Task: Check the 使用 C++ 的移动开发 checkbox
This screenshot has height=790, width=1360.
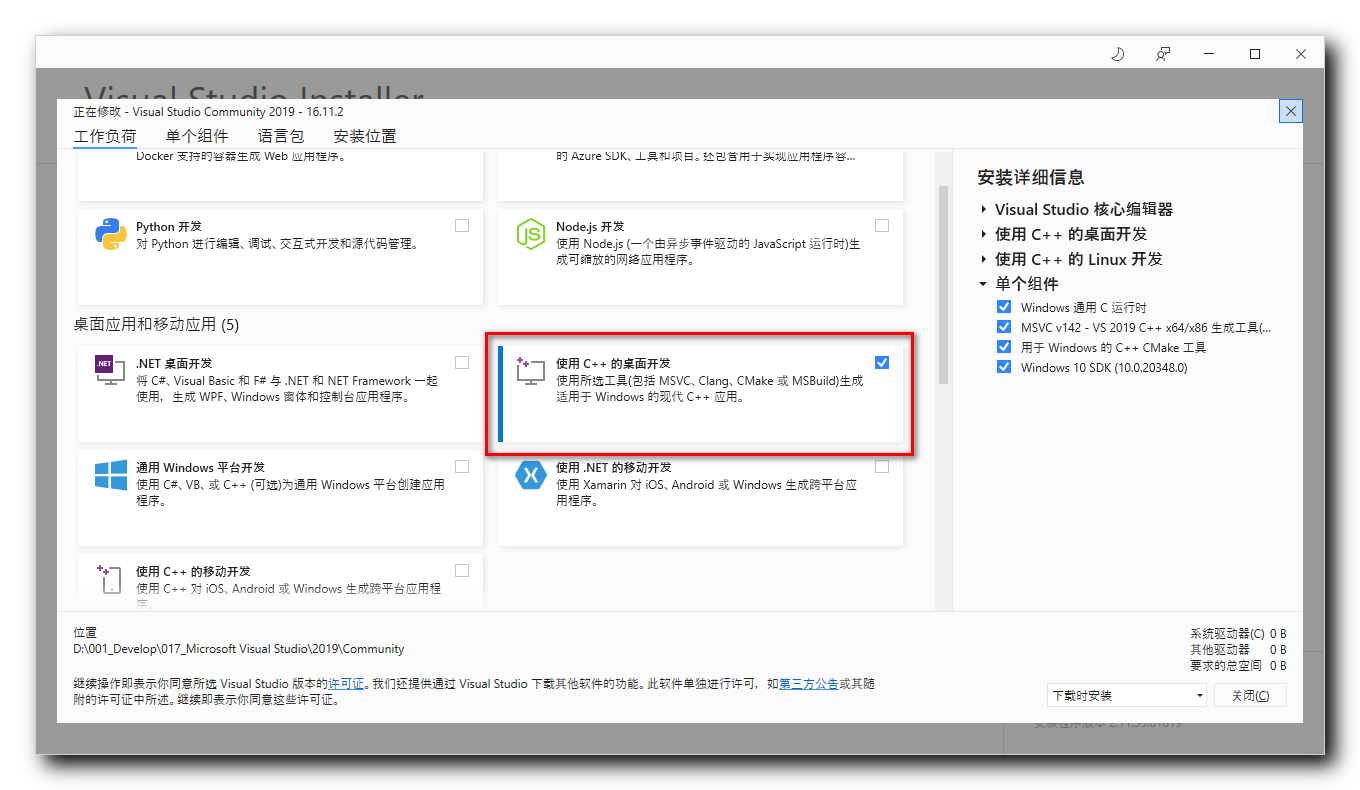Action: pos(462,570)
